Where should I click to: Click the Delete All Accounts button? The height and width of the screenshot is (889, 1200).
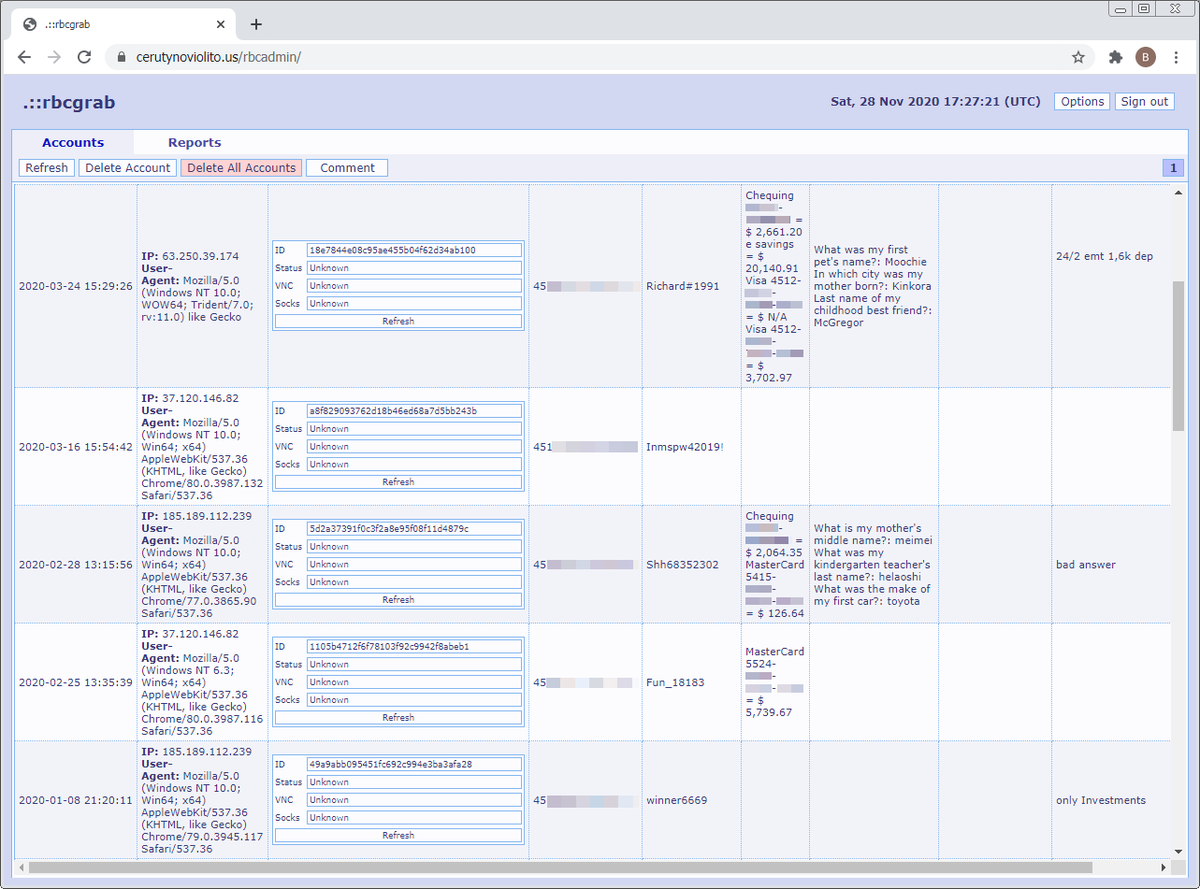pos(241,168)
